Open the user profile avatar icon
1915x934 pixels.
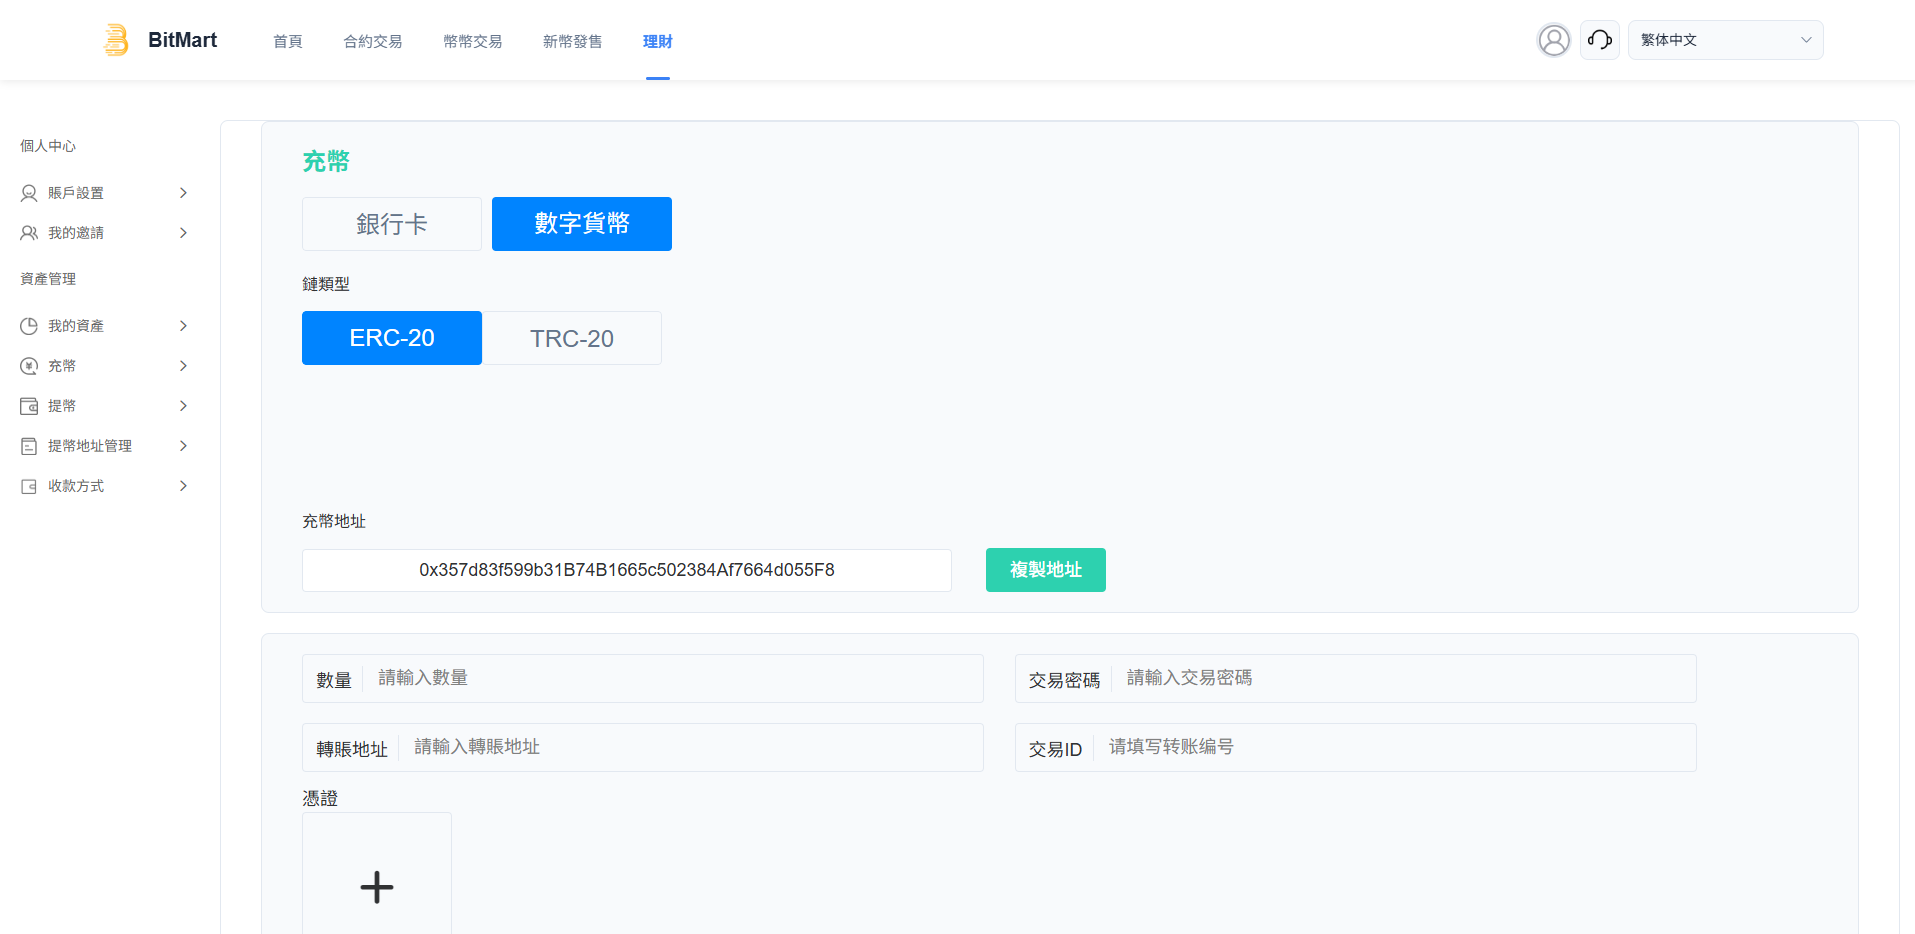coord(1553,40)
